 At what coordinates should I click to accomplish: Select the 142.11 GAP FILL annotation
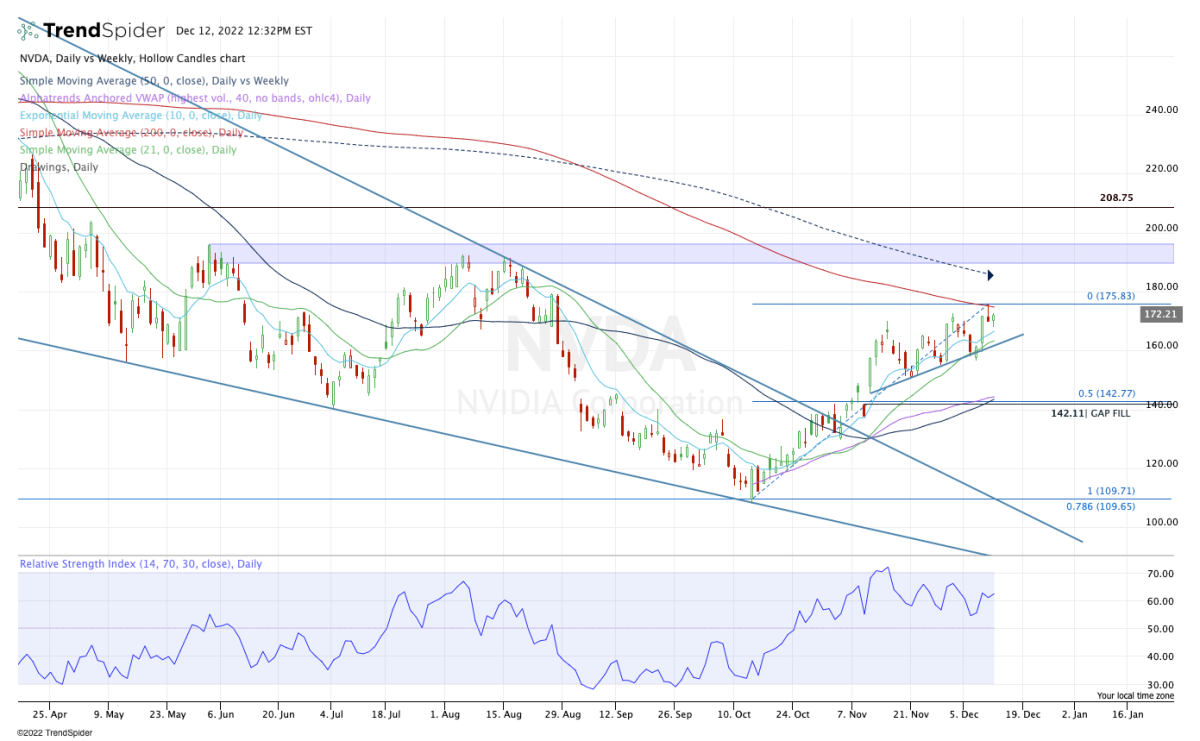[1091, 413]
